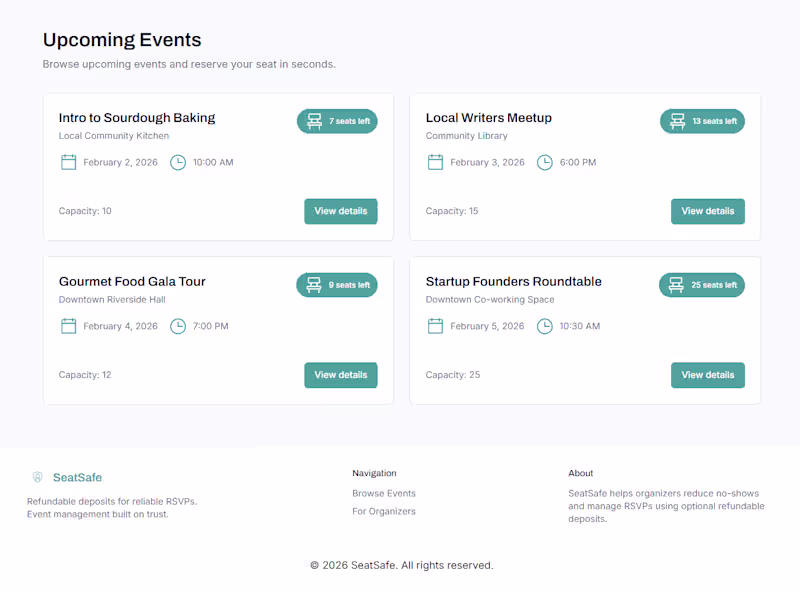Viewport: 800px width, 592px height.
Task: Click the 9 seats left badge
Action: [337, 285]
